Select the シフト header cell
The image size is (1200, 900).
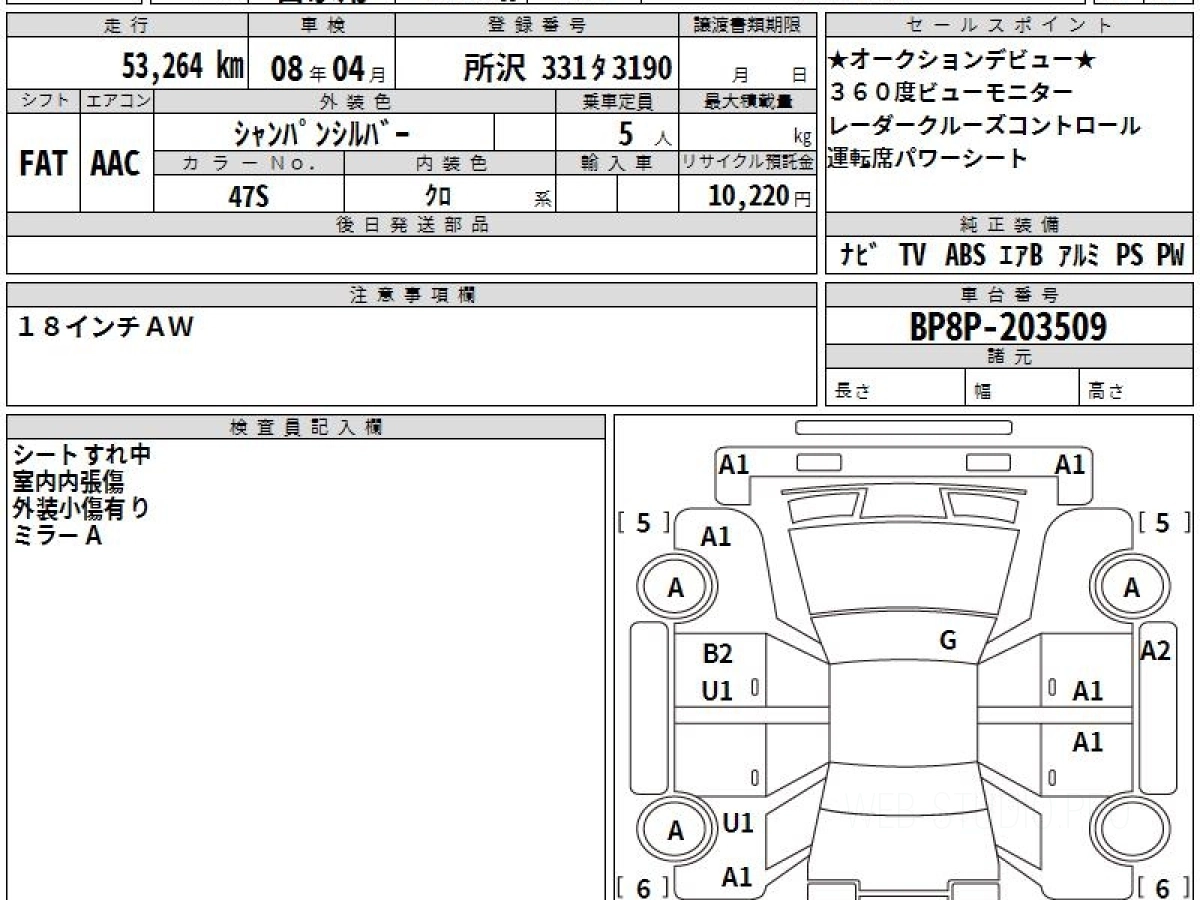(x=43, y=101)
